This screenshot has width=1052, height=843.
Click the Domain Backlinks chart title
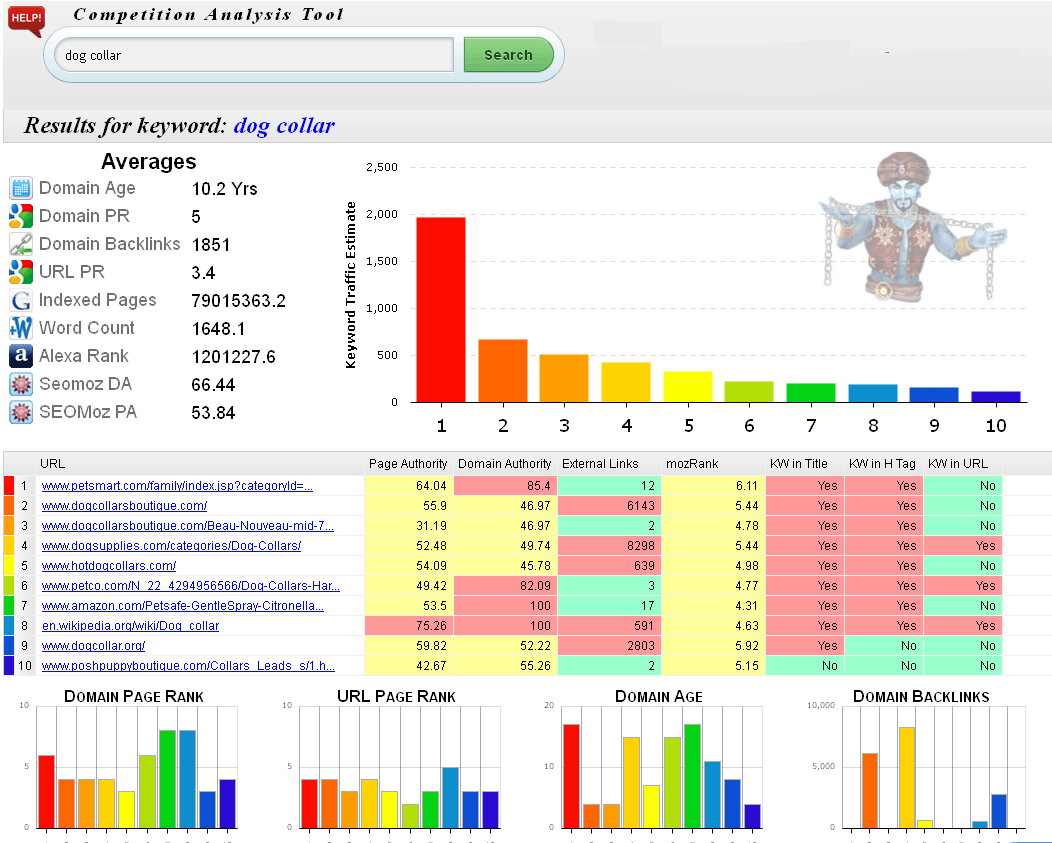point(921,697)
